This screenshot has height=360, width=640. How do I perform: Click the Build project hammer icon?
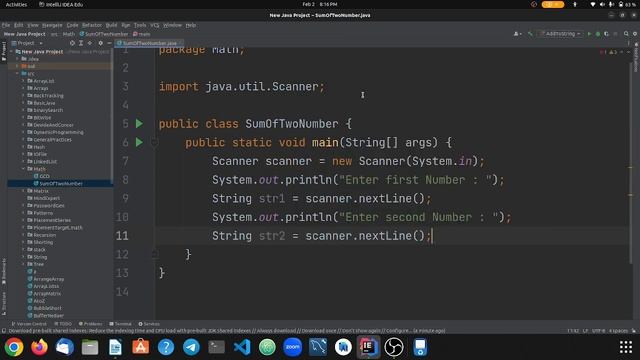click(530, 34)
